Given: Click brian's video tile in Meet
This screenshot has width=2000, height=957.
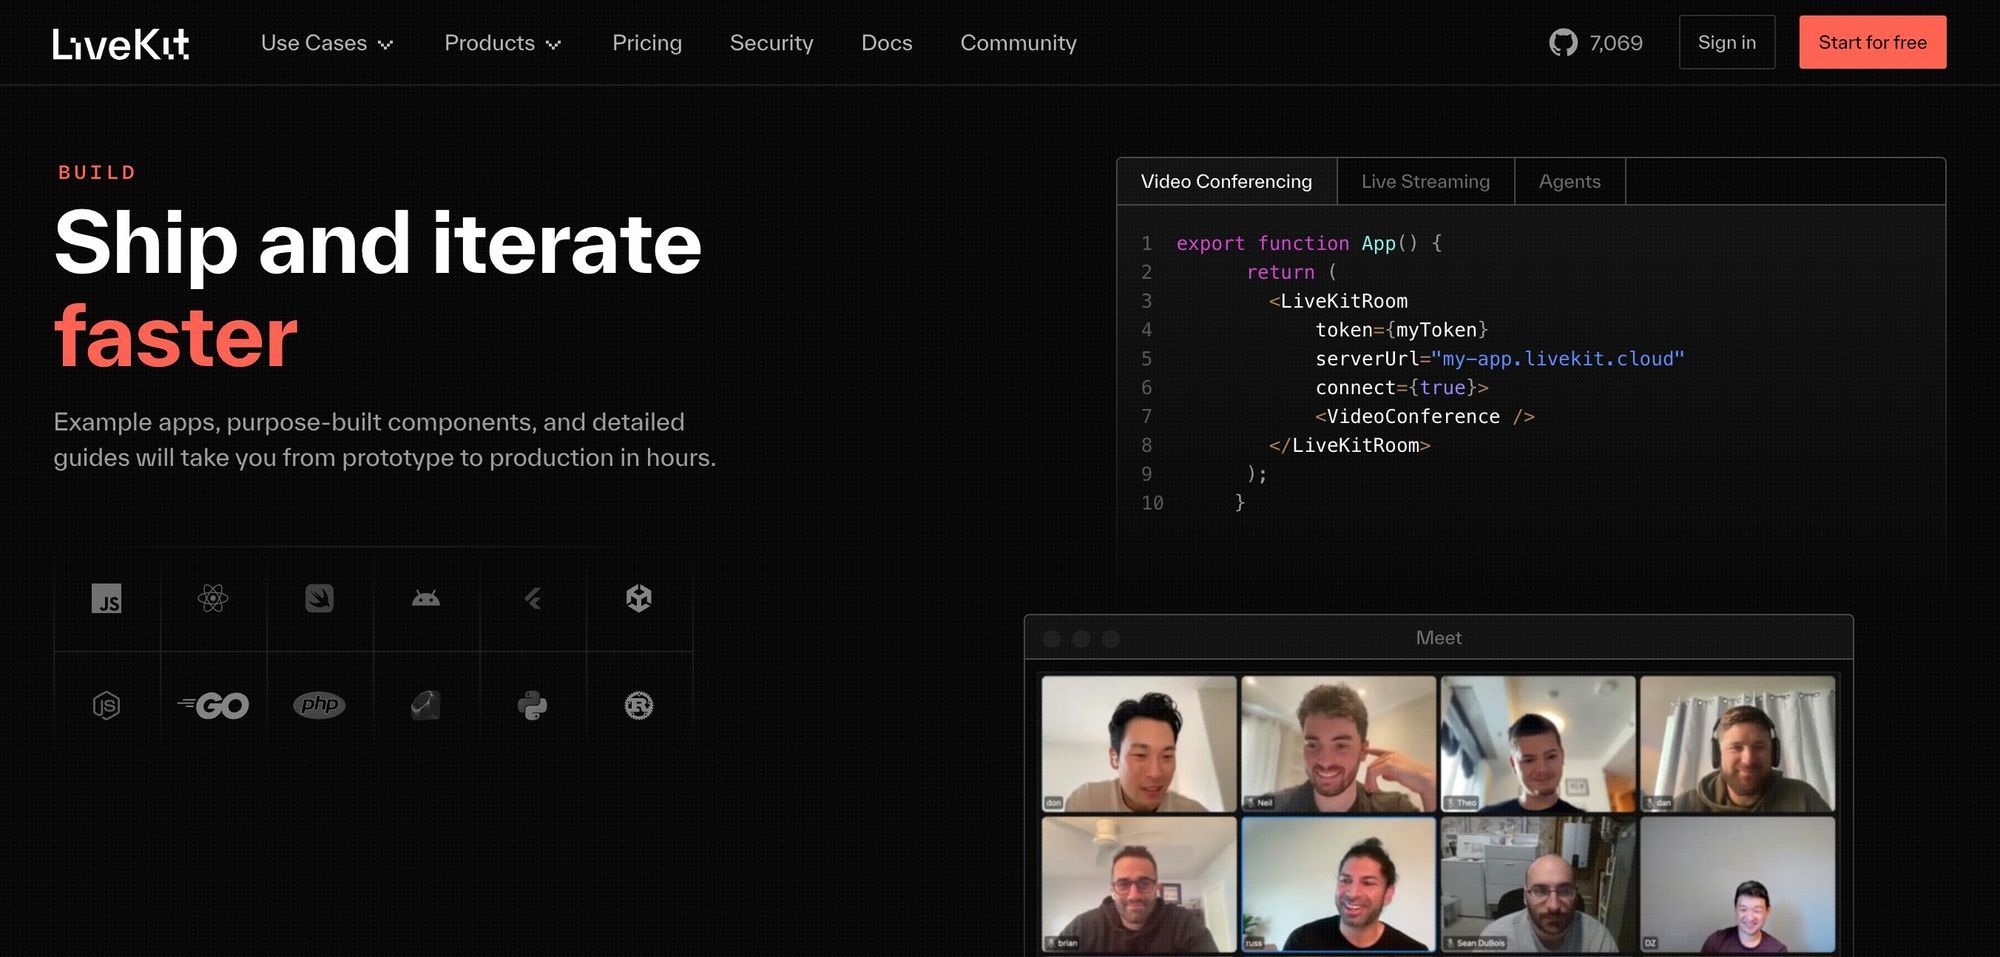Looking at the screenshot, I should coord(1139,884).
